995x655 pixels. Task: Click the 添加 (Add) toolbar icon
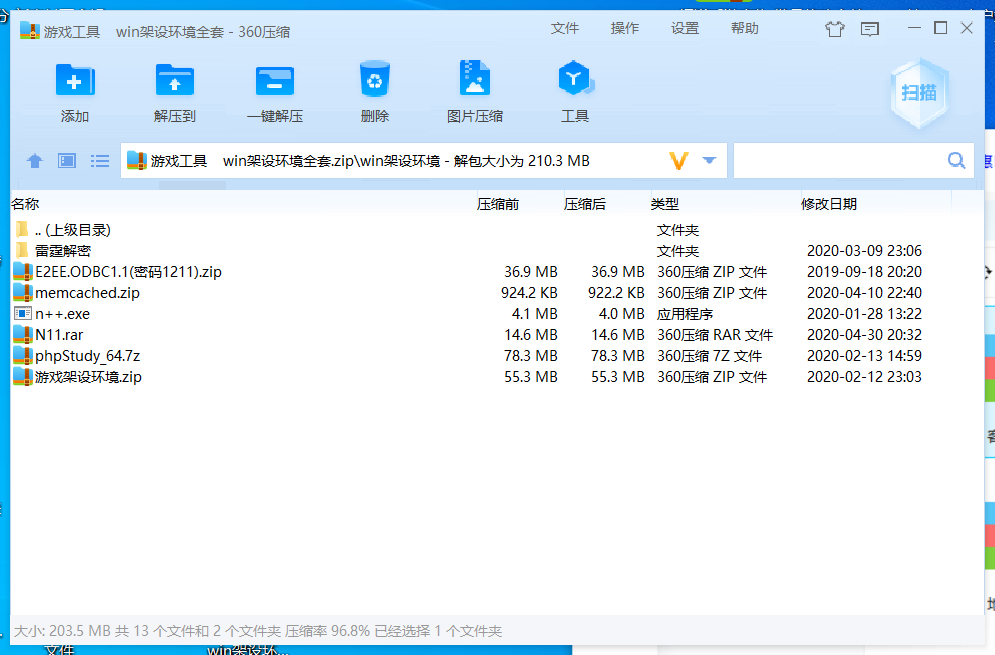tap(75, 80)
